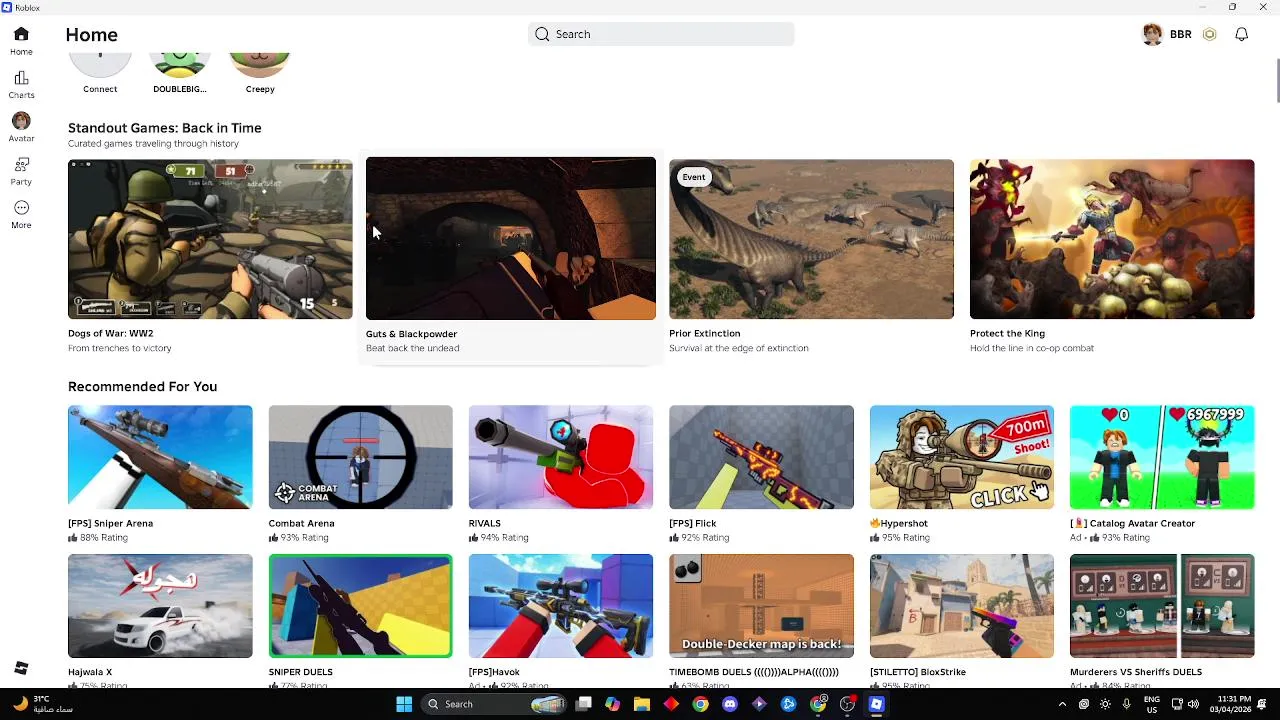This screenshot has height=720, width=1280.
Task: Open friend DOUBLEBIG... avatar
Action: click(x=180, y=65)
